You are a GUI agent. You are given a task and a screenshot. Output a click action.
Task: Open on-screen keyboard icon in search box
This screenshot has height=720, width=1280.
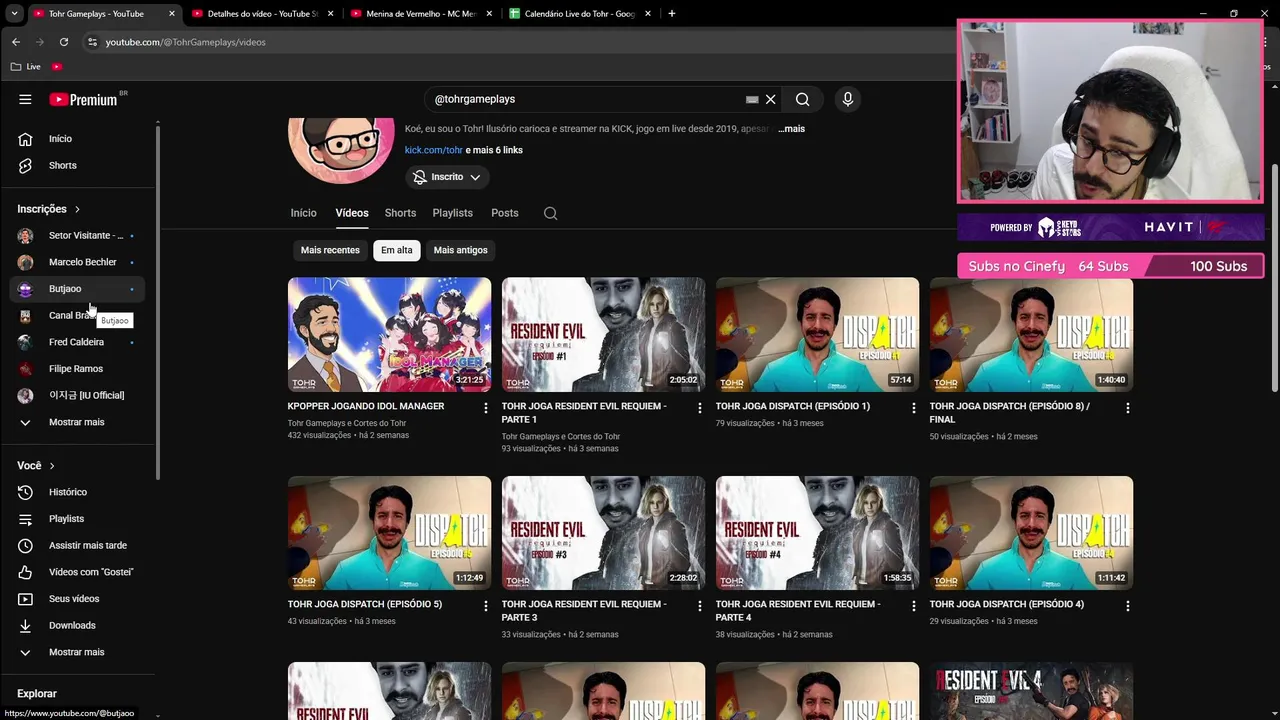(752, 99)
